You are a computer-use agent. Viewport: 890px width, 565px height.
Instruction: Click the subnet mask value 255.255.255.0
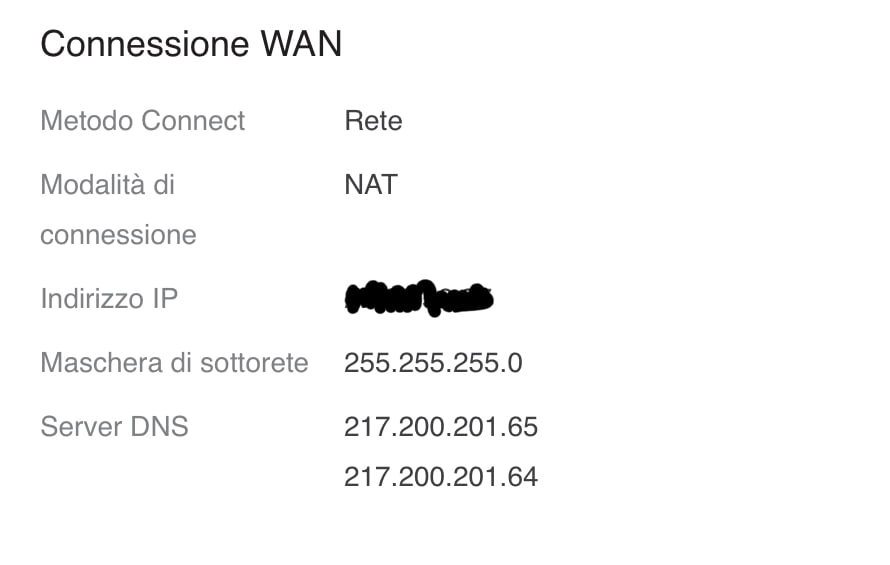point(433,363)
